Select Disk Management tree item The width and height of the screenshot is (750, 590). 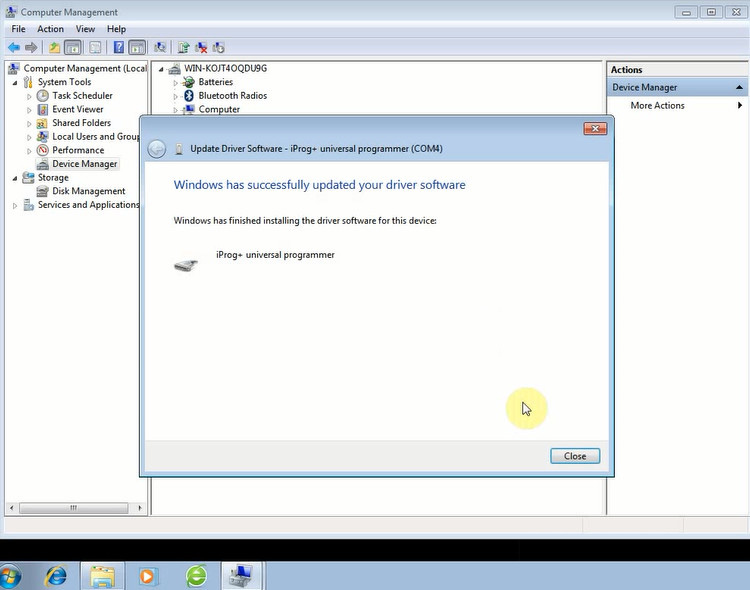coord(88,191)
